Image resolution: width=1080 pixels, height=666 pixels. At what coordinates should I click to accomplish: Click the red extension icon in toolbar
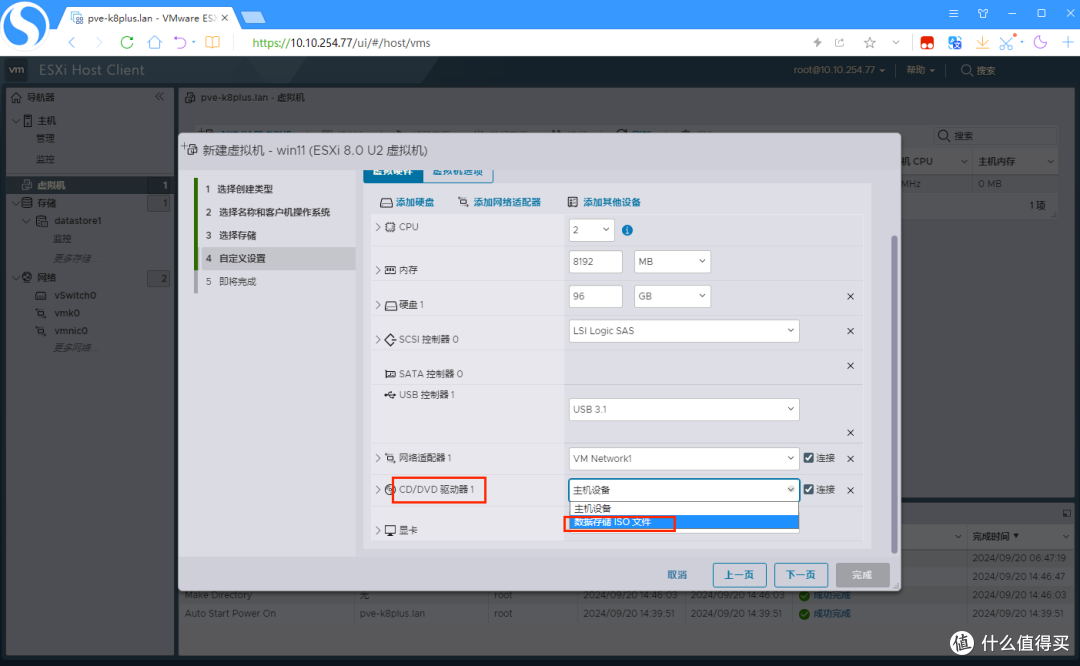pyautogui.click(x=927, y=43)
